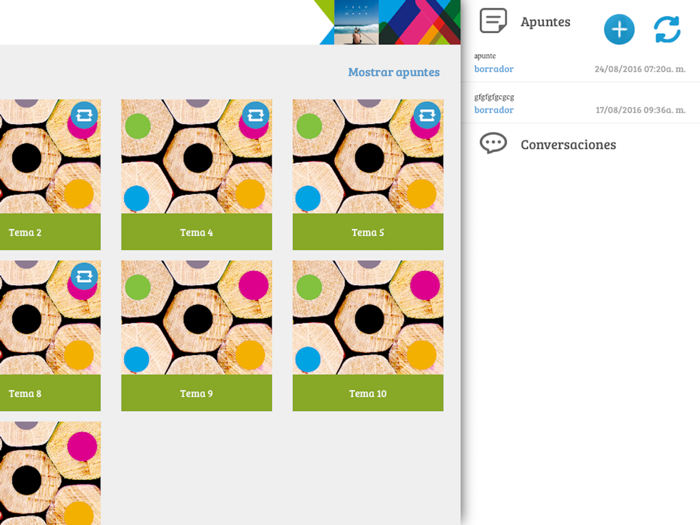The height and width of the screenshot is (525, 700).
Task: Click the Tema 8 green label
Action: (x=50, y=393)
